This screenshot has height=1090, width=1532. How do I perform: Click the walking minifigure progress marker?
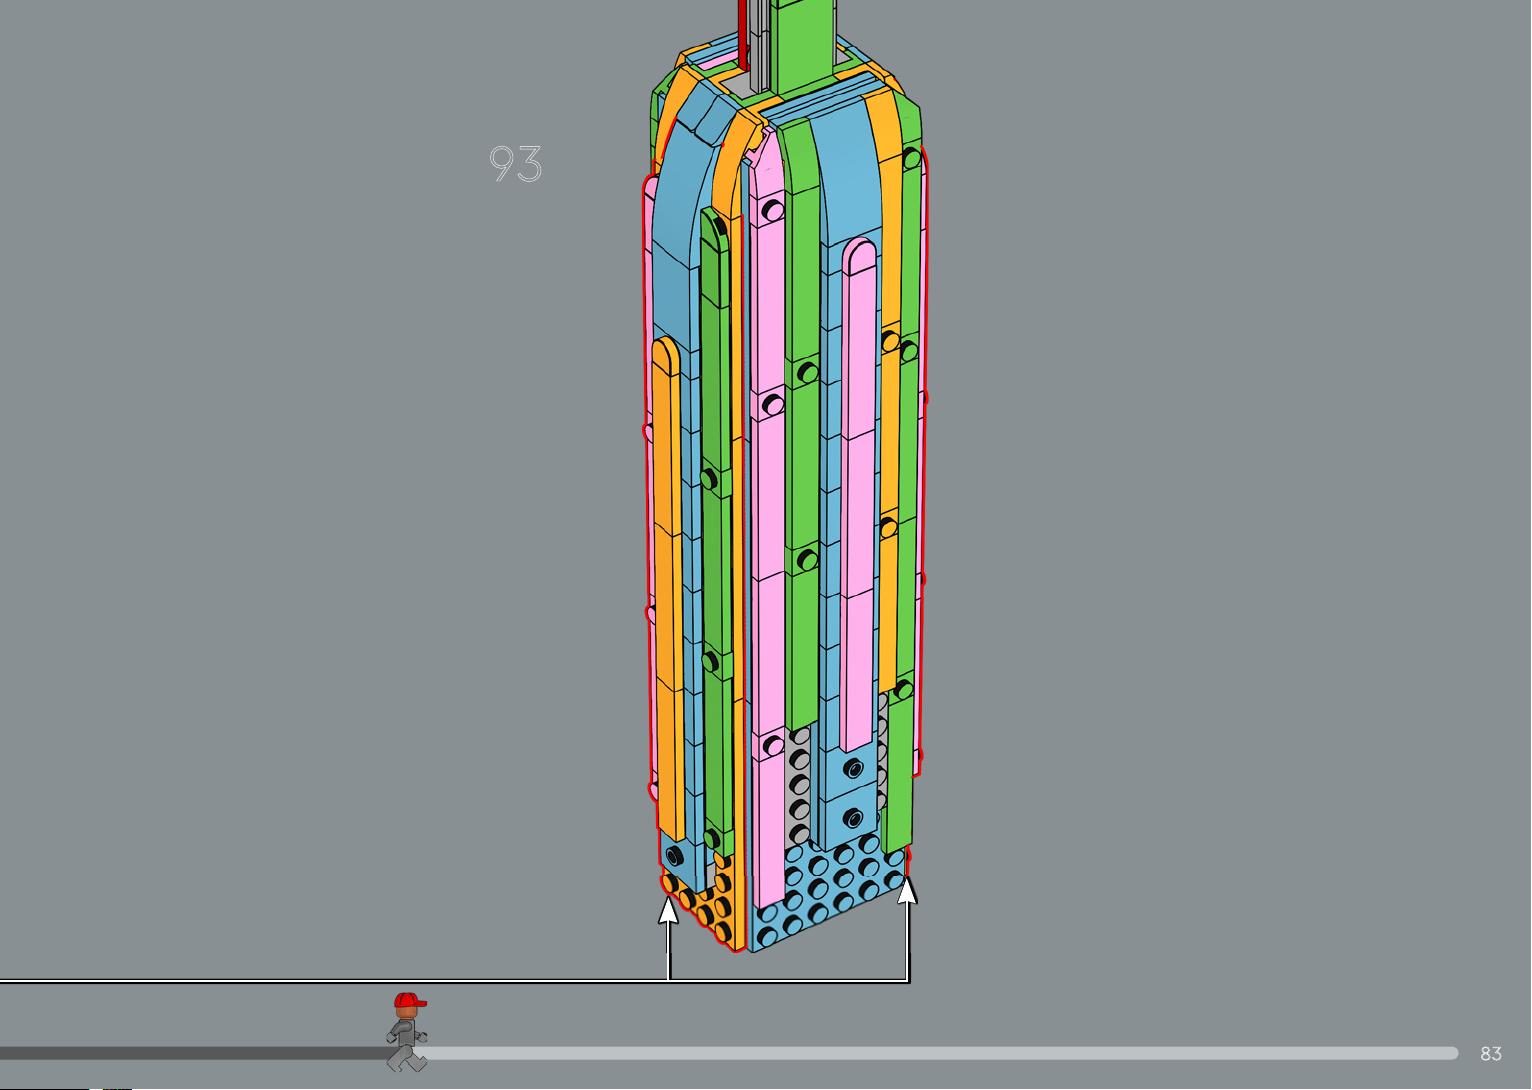tap(407, 1032)
